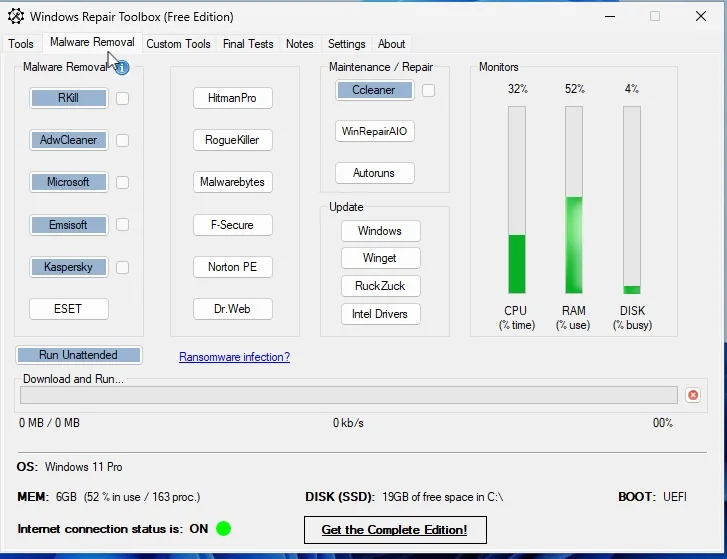Launch RogueKiller
The height and width of the screenshot is (559, 727).
(233, 140)
